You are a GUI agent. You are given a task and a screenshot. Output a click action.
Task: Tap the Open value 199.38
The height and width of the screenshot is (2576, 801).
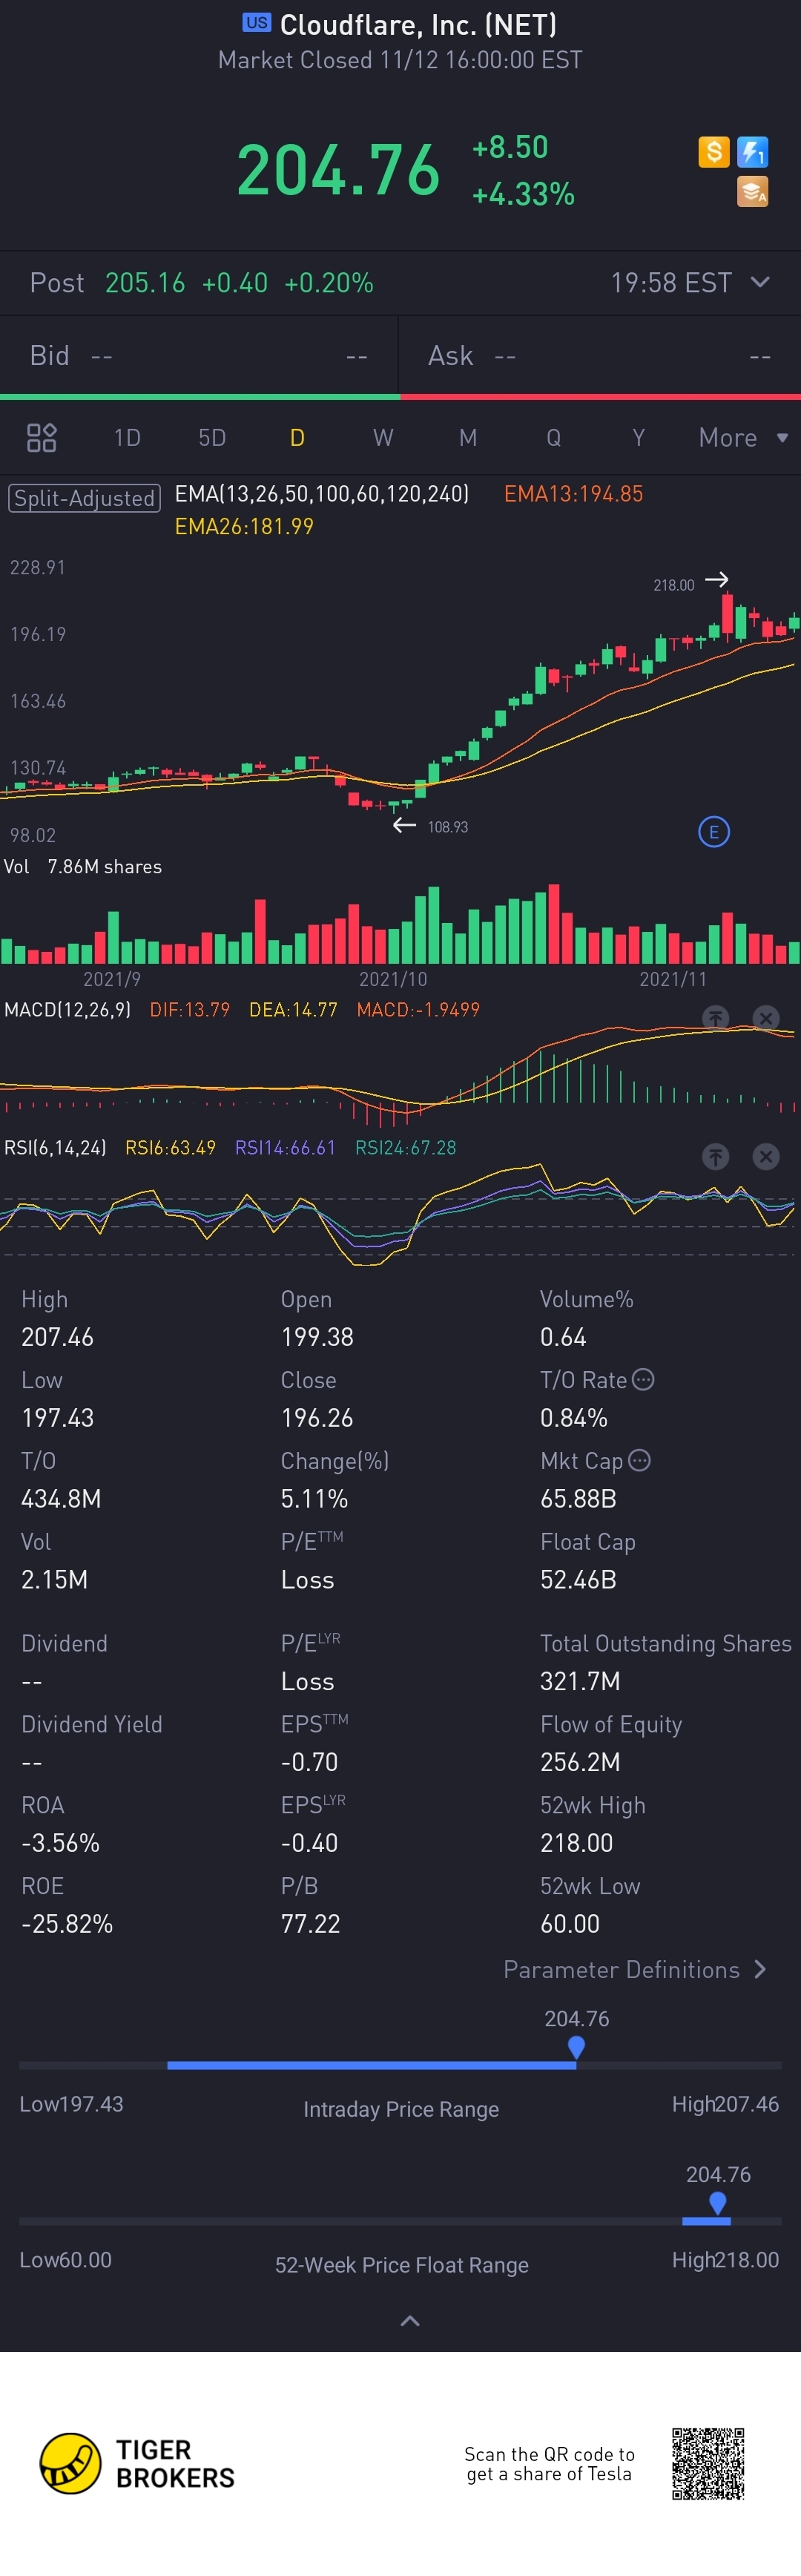click(x=317, y=1337)
